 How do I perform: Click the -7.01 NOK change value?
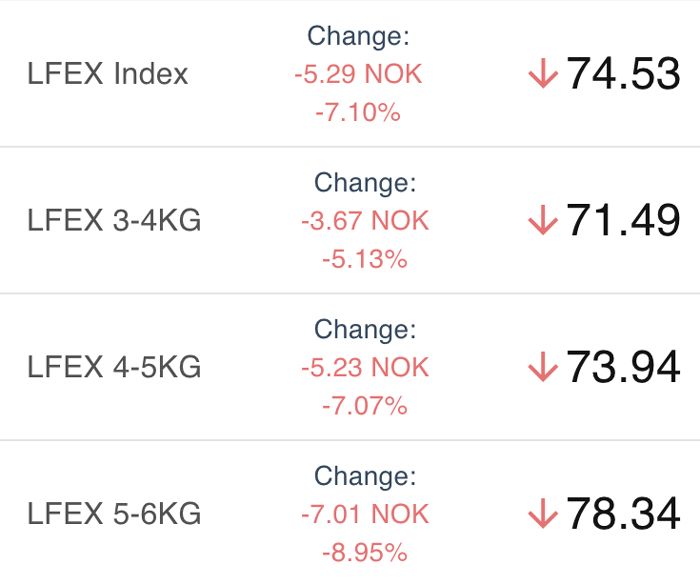pyautogui.click(x=365, y=514)
